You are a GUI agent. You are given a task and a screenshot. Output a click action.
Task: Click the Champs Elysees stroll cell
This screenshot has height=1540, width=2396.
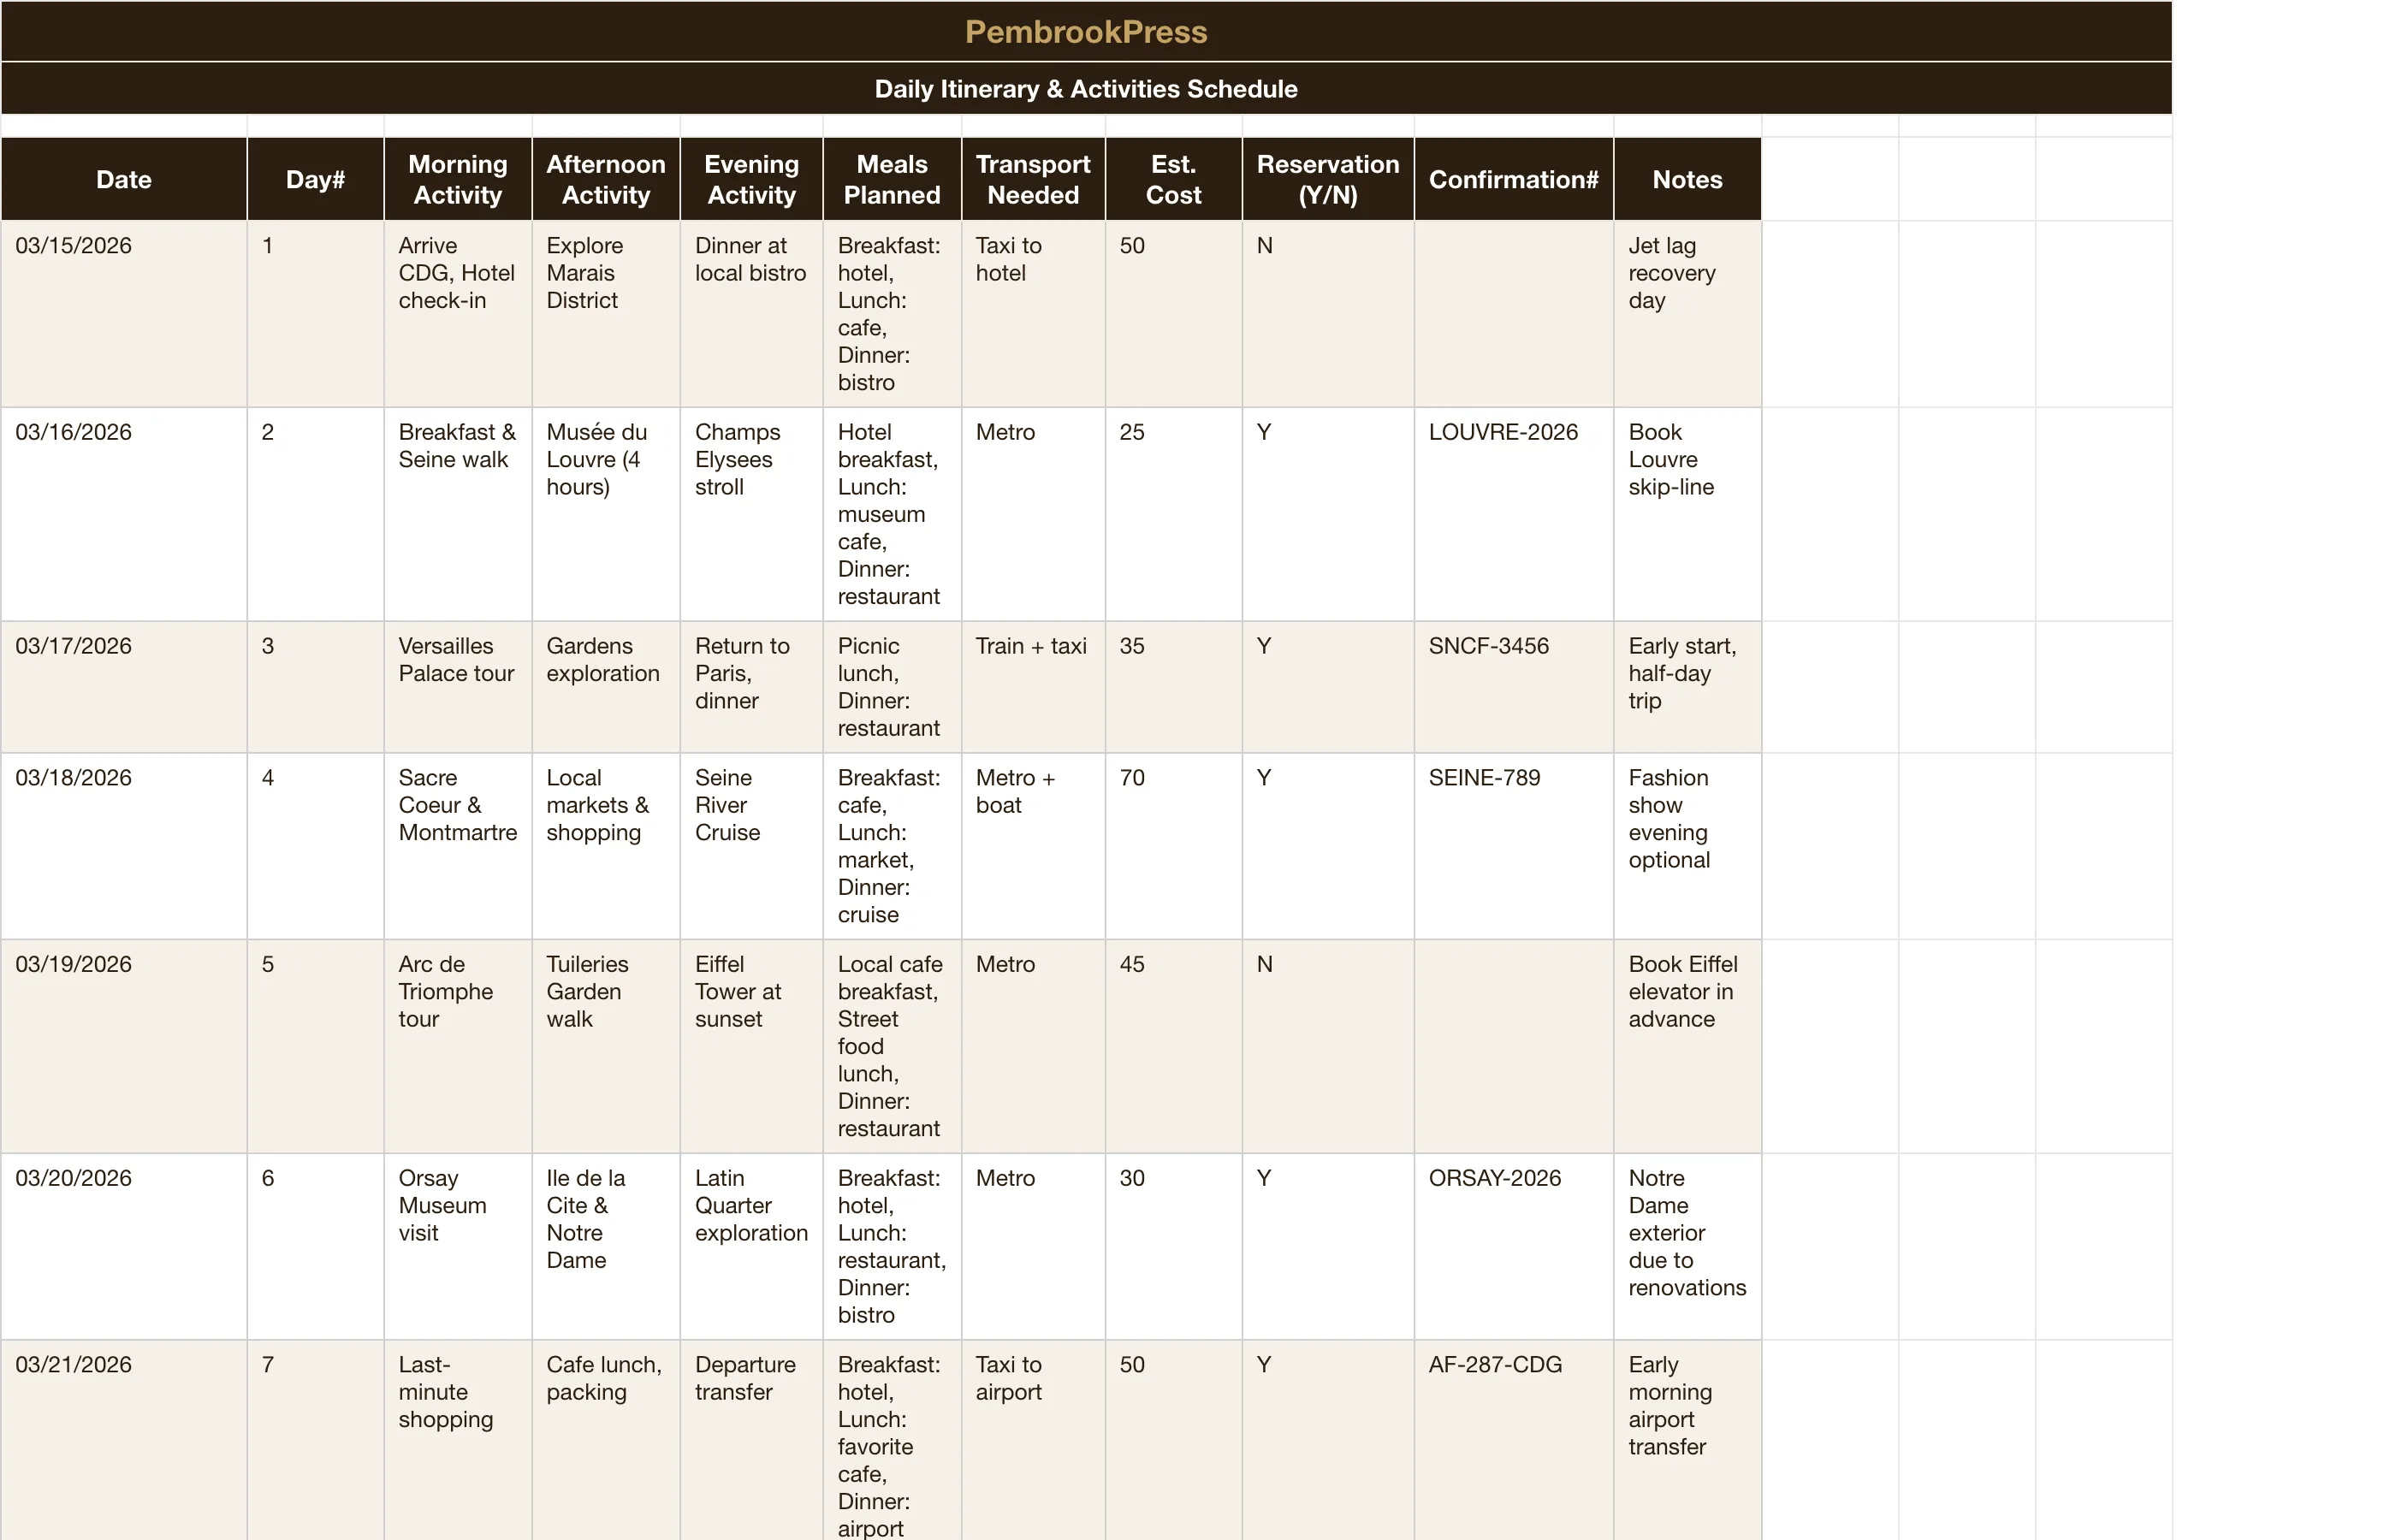click(752, 514)
